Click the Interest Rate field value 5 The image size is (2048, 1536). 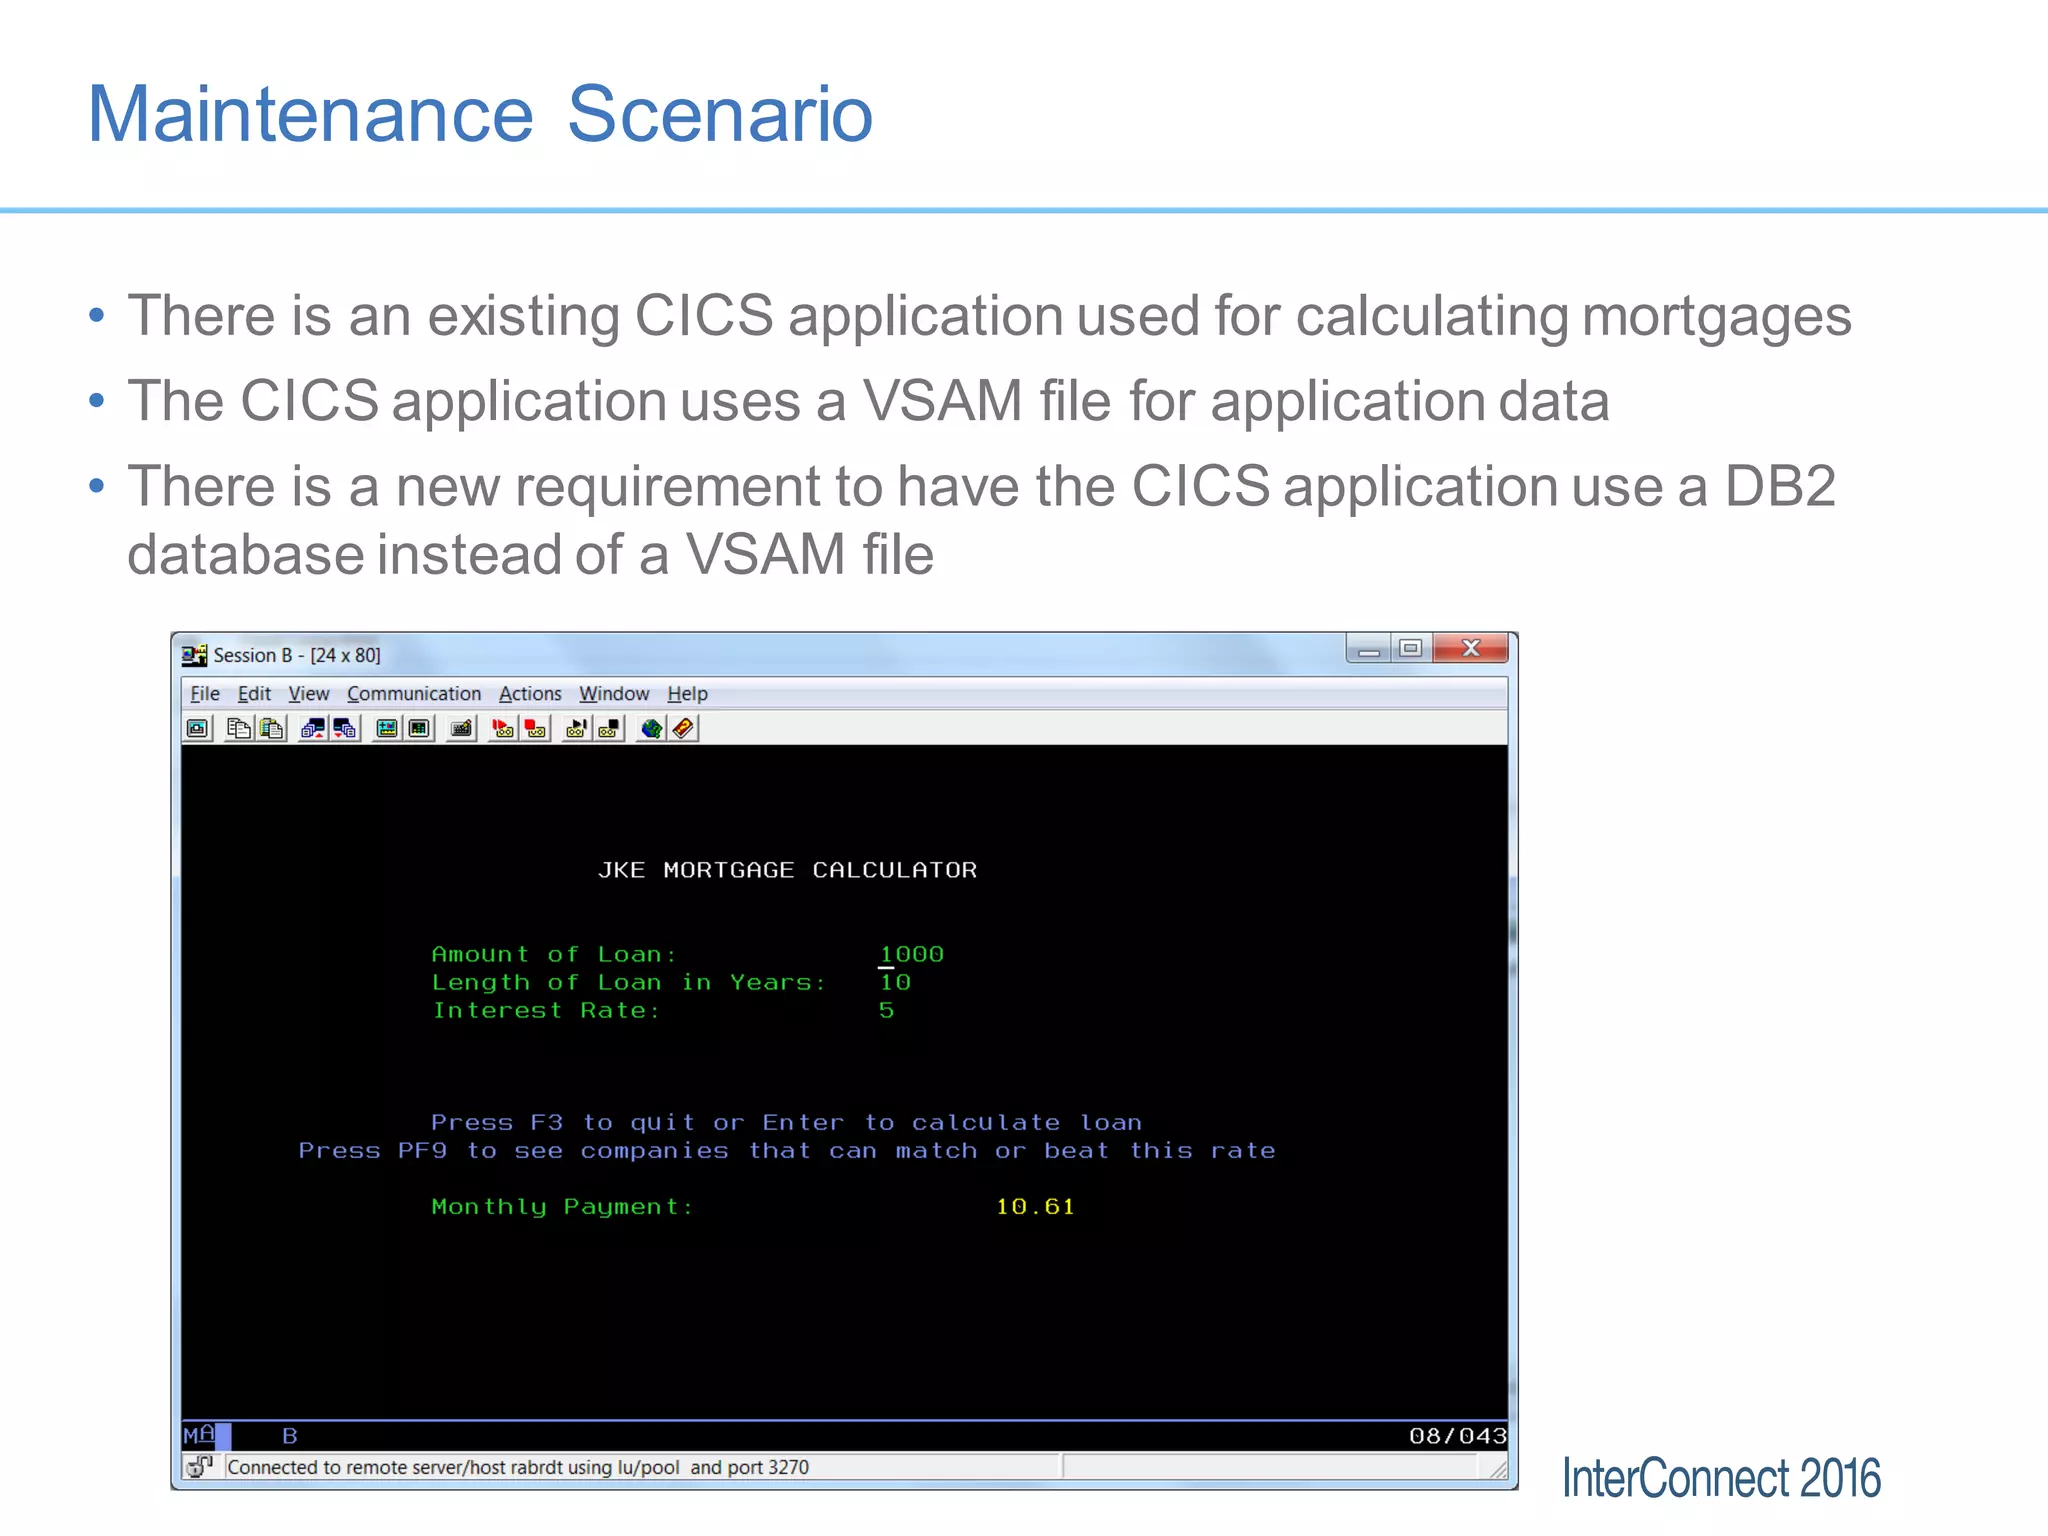tap(886, 1010)
